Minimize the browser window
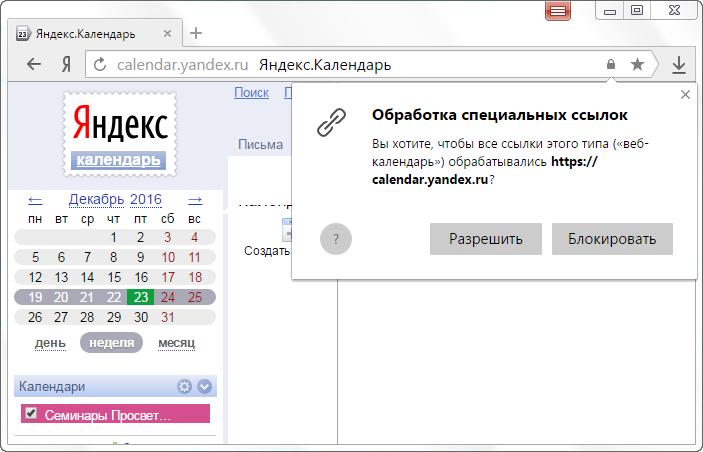 pyautogui.click(x=610, y=11)
